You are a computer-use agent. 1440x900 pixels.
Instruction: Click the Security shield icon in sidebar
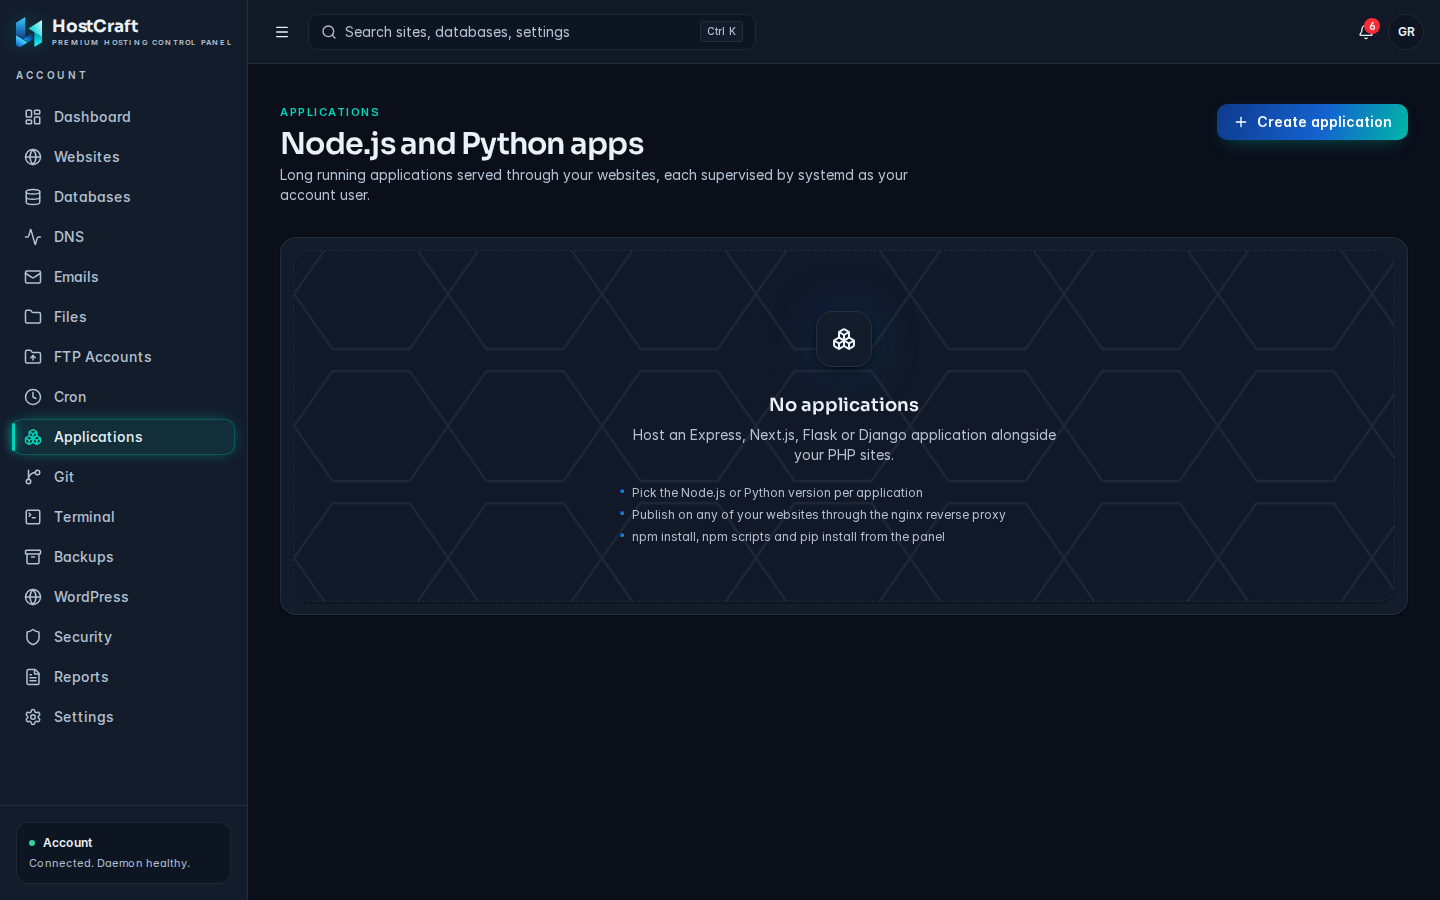tap(33, 637)
